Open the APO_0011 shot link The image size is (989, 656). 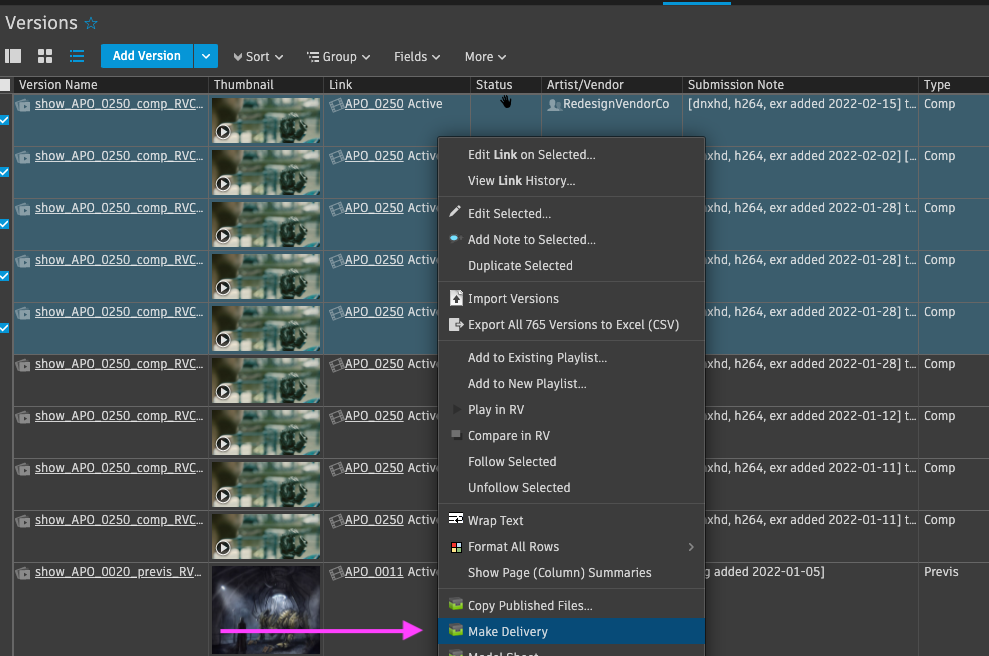(x=374, y=572)
